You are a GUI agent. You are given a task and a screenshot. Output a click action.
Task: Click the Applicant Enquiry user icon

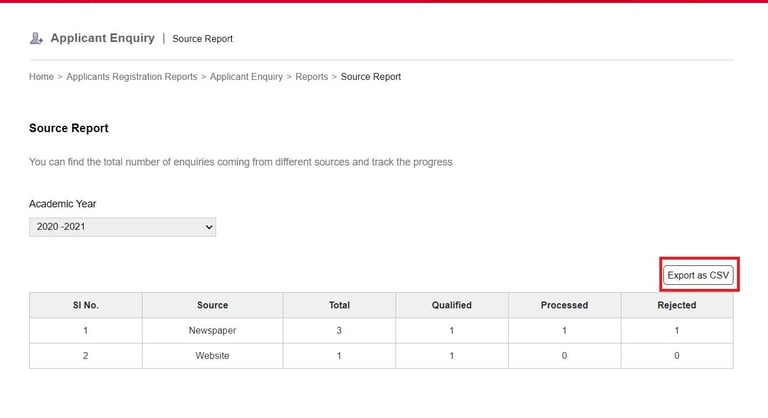[x=36, y=38]
